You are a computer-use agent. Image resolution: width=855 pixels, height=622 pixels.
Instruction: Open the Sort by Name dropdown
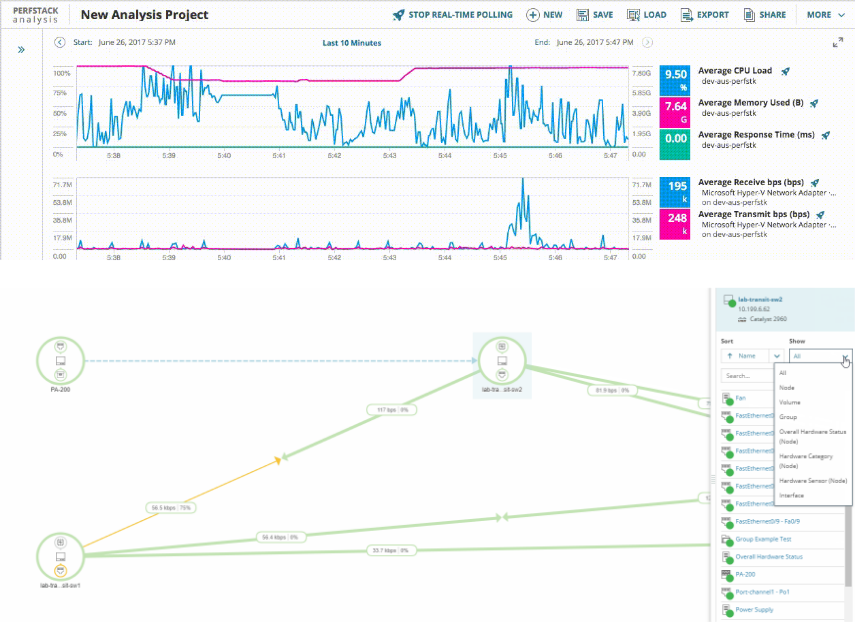[x=749, y=356]
